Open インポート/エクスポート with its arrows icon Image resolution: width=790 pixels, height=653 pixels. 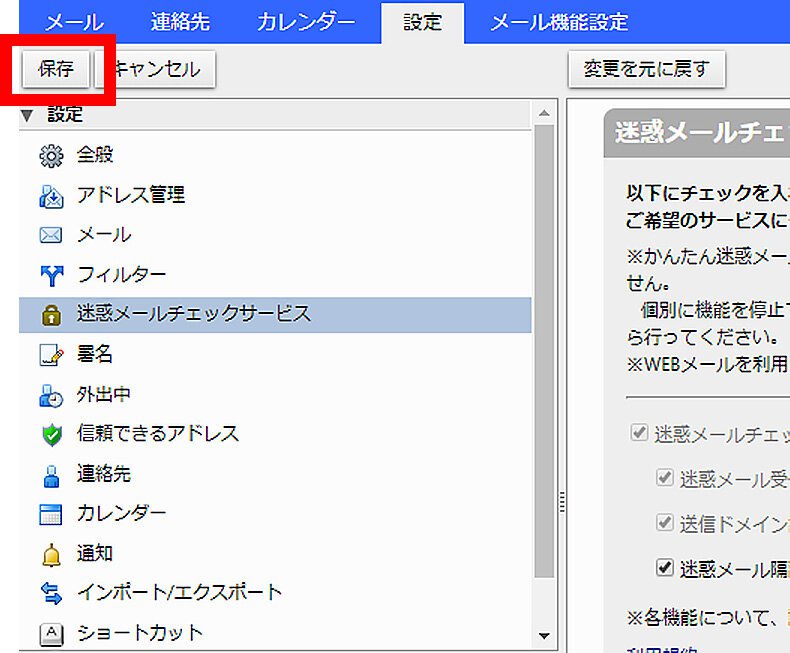pyautogui.click(x=50, y=593)
